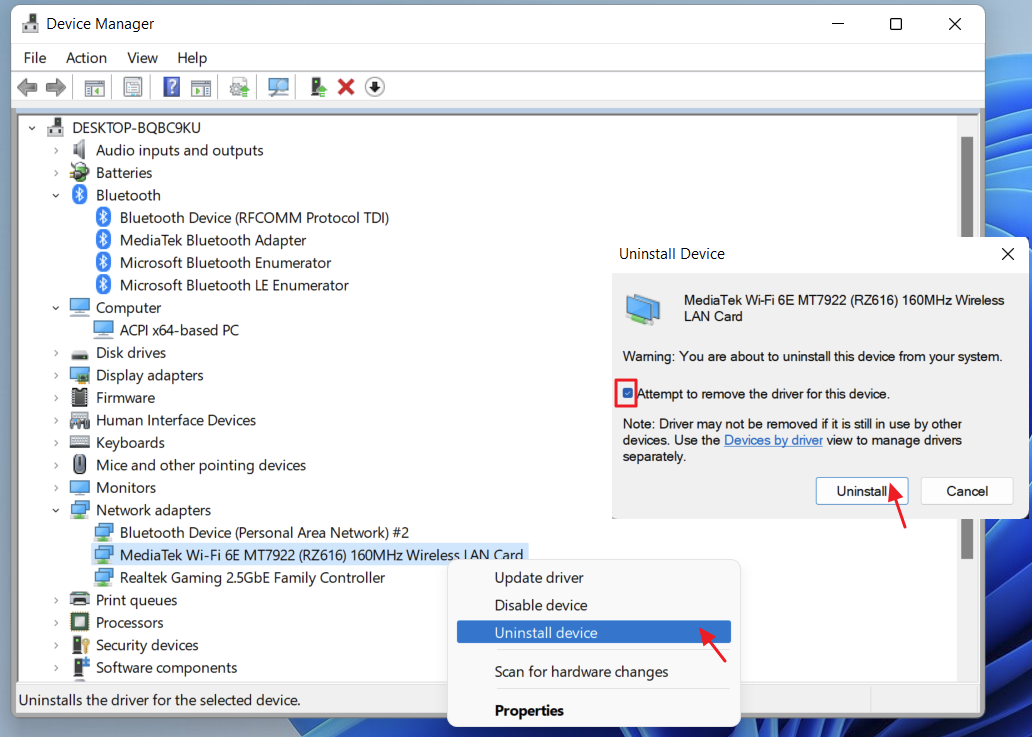1032x737 pixels.
Task: Click the blue Help toolbar icon
Action: 171,87
